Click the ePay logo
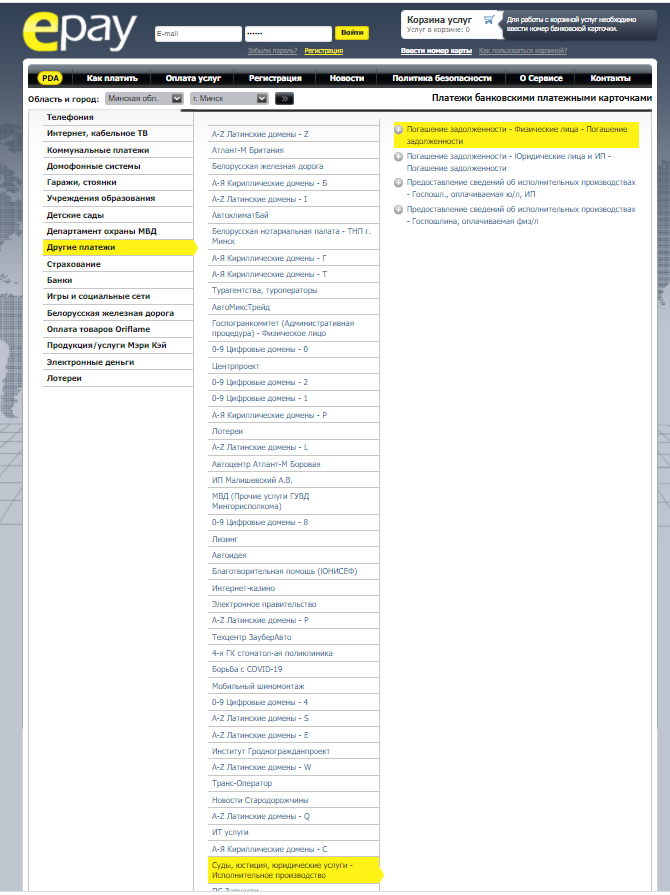The image size is (670, 895). 80,32
